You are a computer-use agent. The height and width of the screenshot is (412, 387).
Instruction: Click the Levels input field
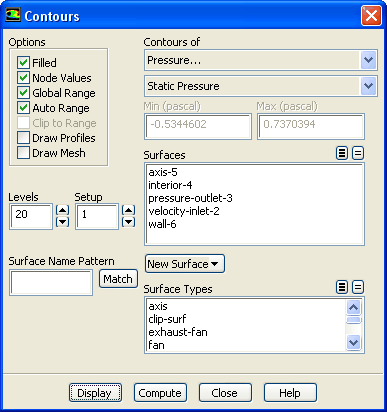click(31, 216)
